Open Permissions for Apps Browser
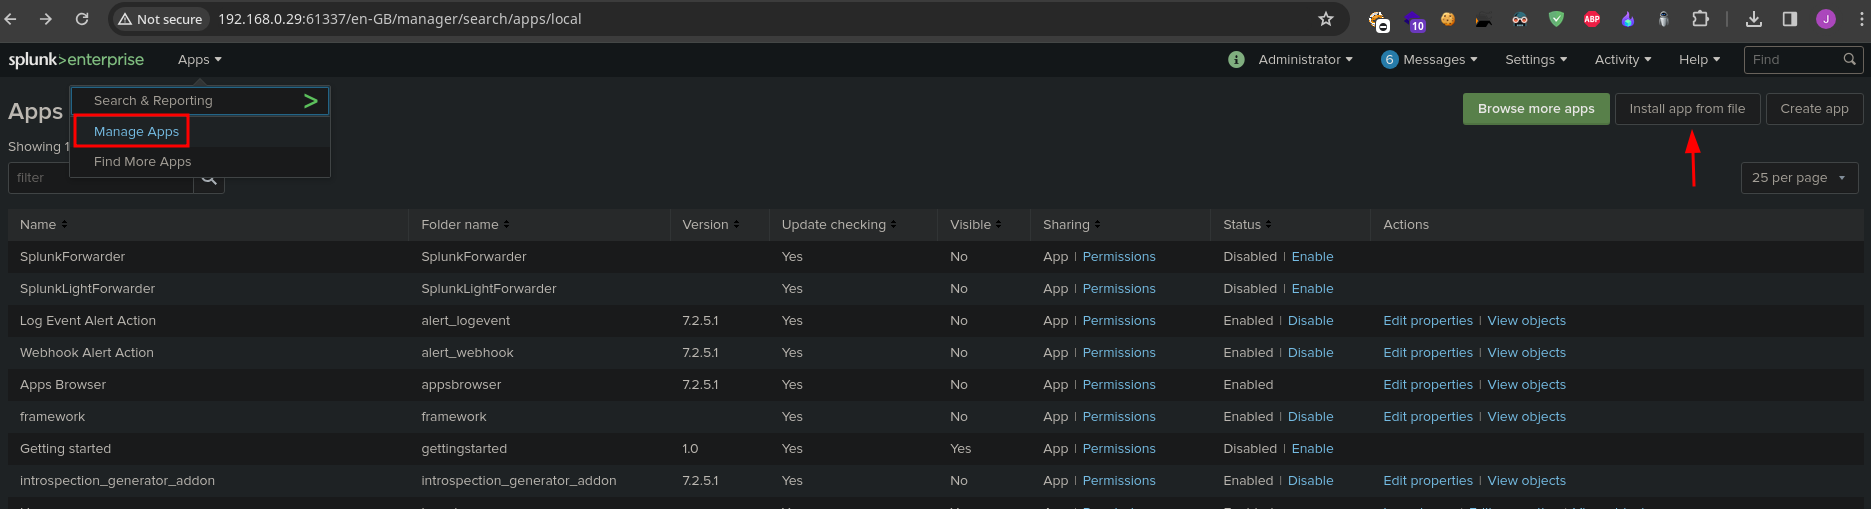 1119,385
